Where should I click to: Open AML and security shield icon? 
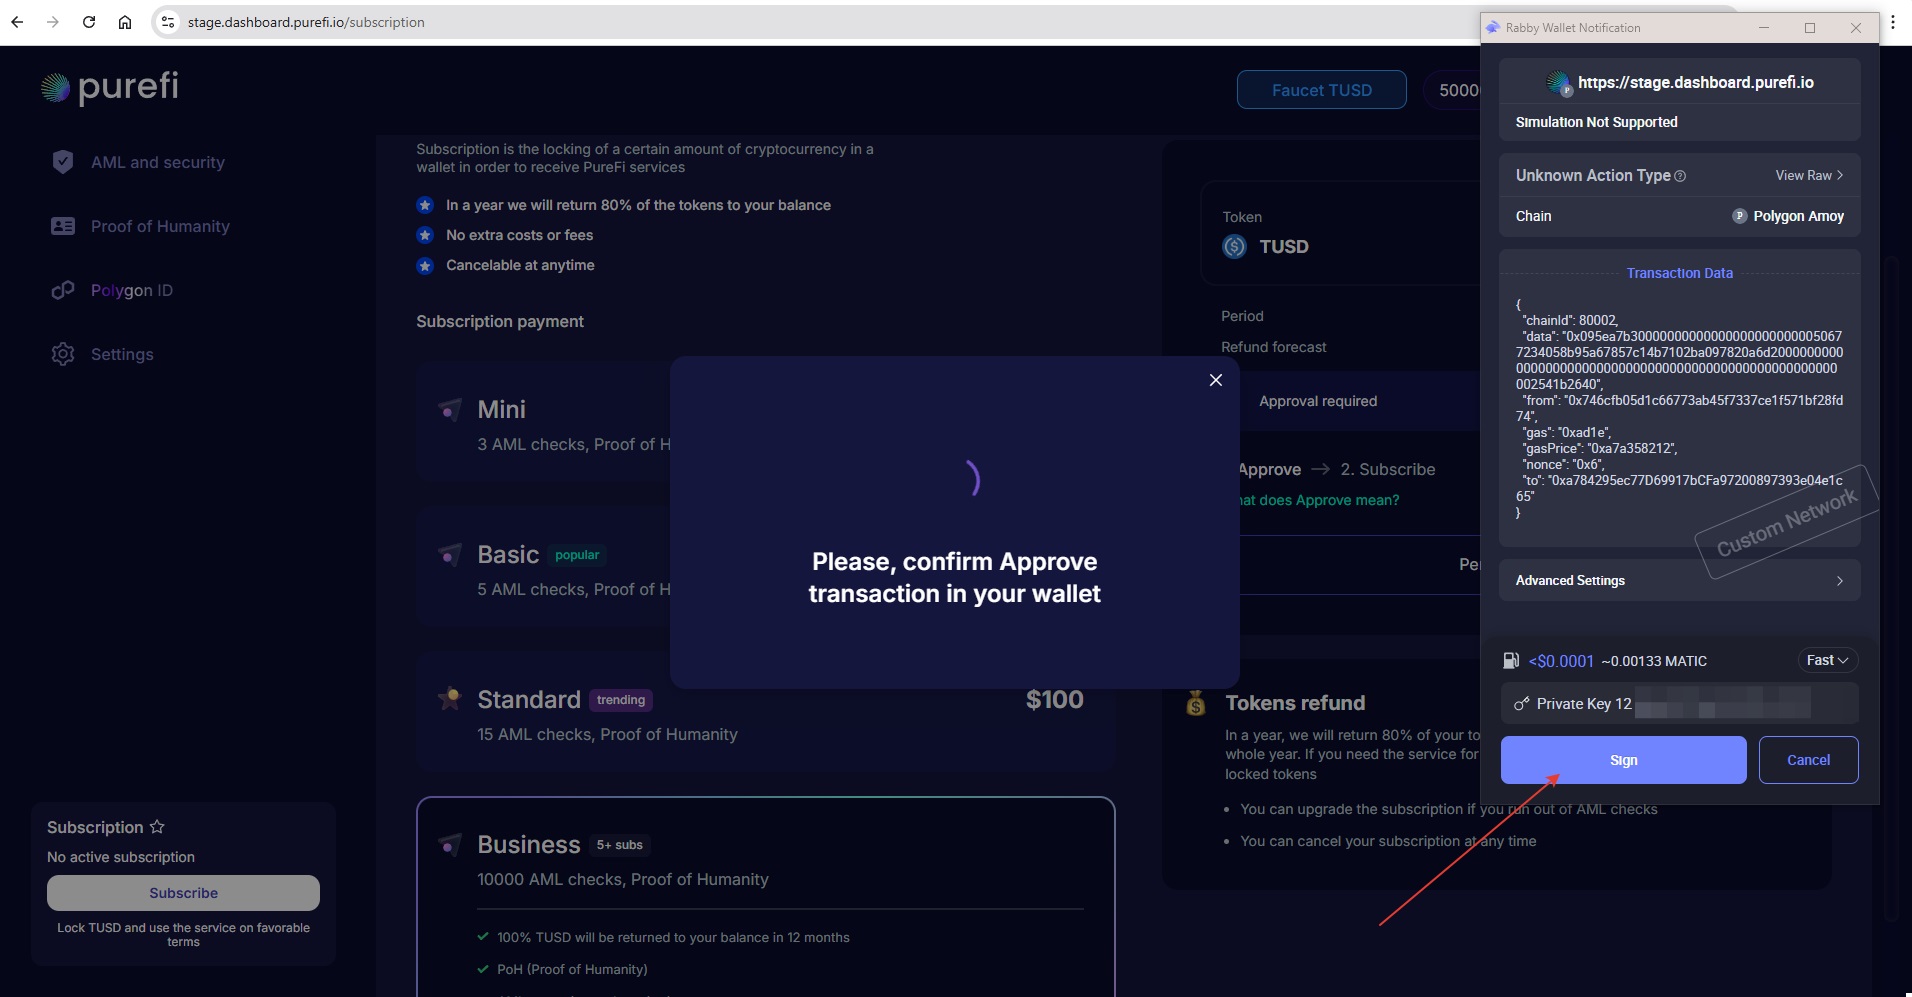tap(63, 162)
